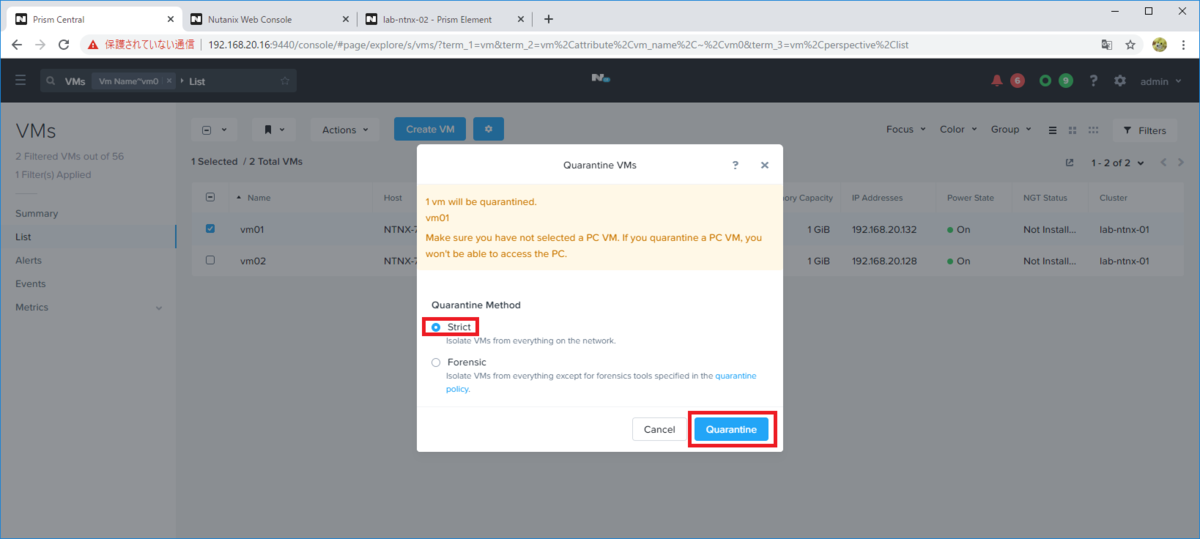Go back in browser history
This screenshot has width=1200, height=539.
(16, 45)
